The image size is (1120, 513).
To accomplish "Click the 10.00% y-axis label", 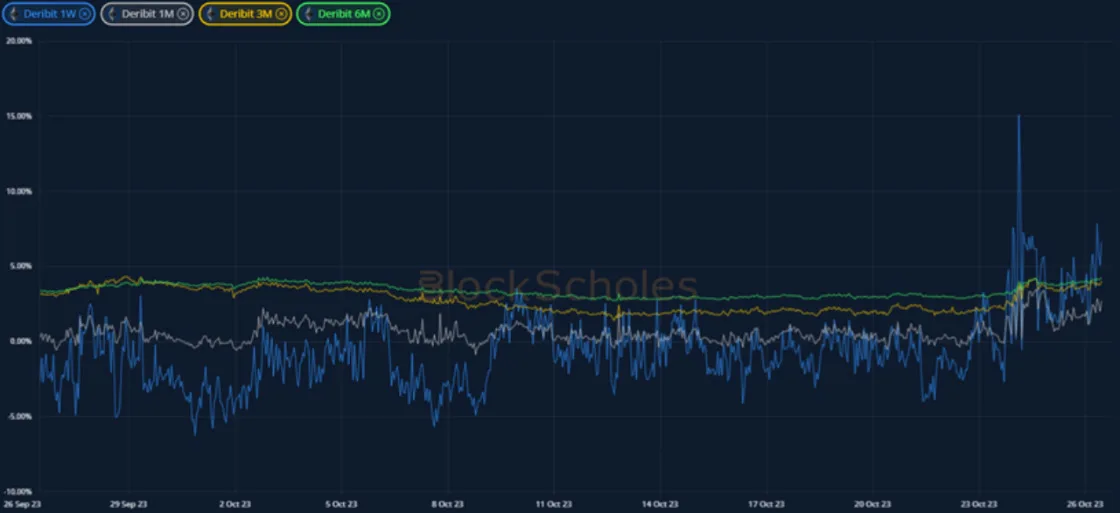I will [18, 191].
